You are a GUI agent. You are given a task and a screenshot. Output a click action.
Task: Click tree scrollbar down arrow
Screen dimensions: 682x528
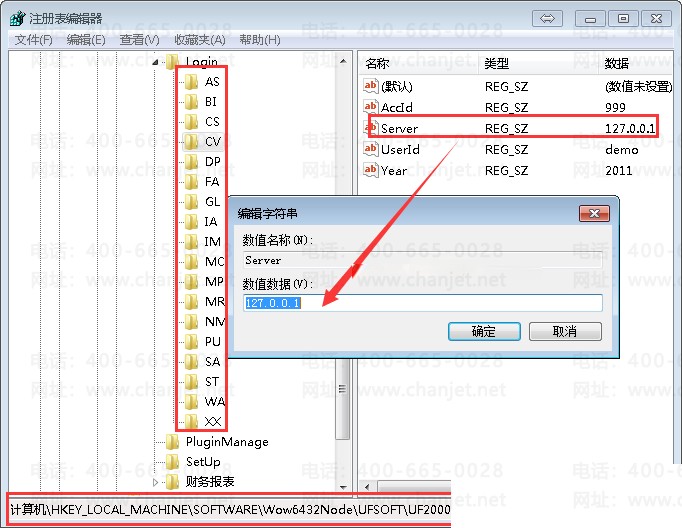pyautogui.click(x=344, y=487)
